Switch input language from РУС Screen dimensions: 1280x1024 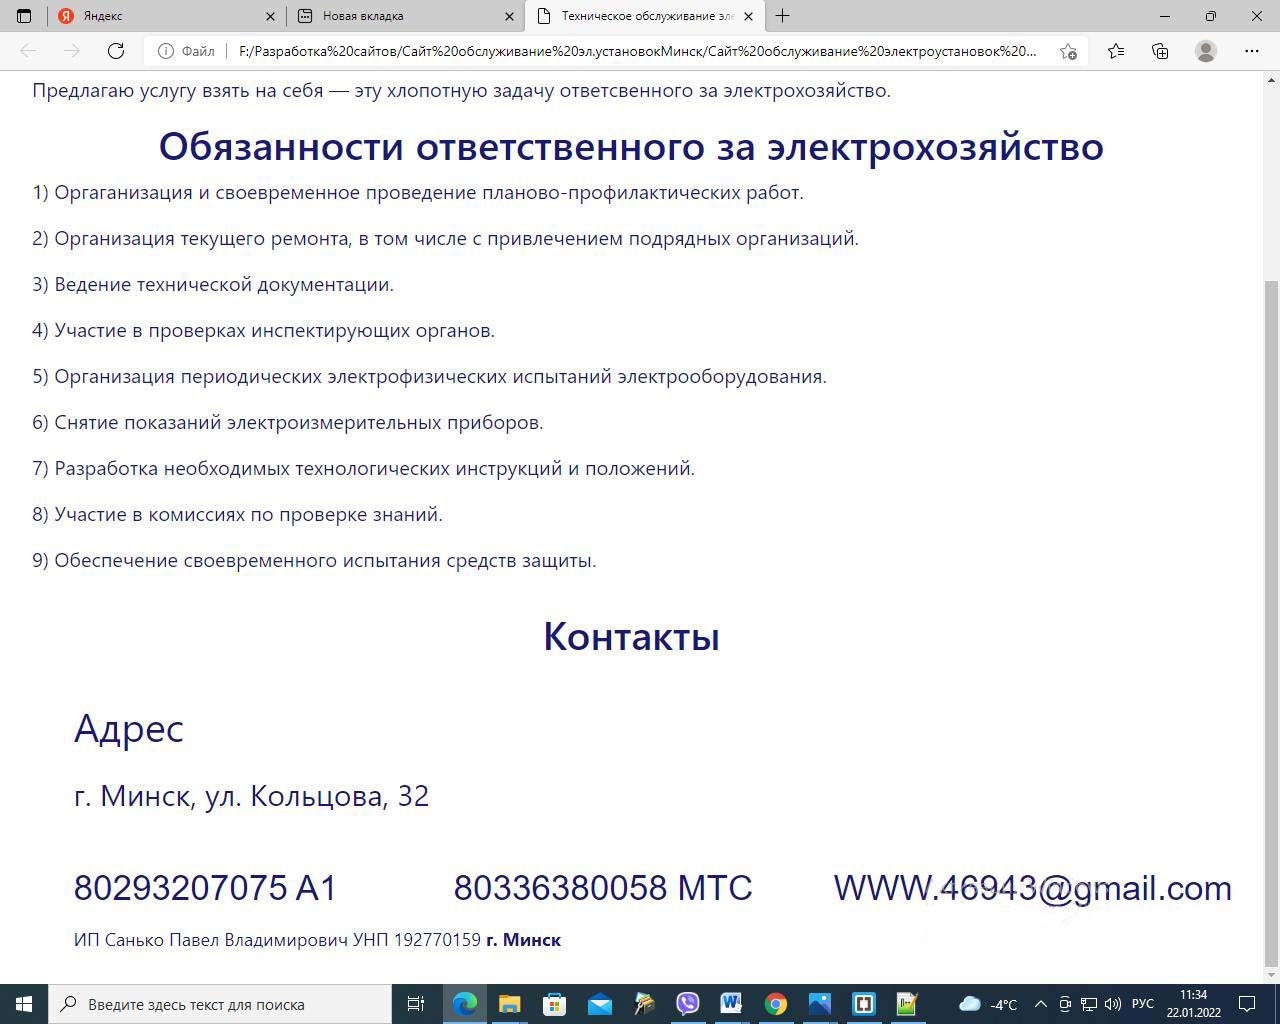click(1142, 1004)
